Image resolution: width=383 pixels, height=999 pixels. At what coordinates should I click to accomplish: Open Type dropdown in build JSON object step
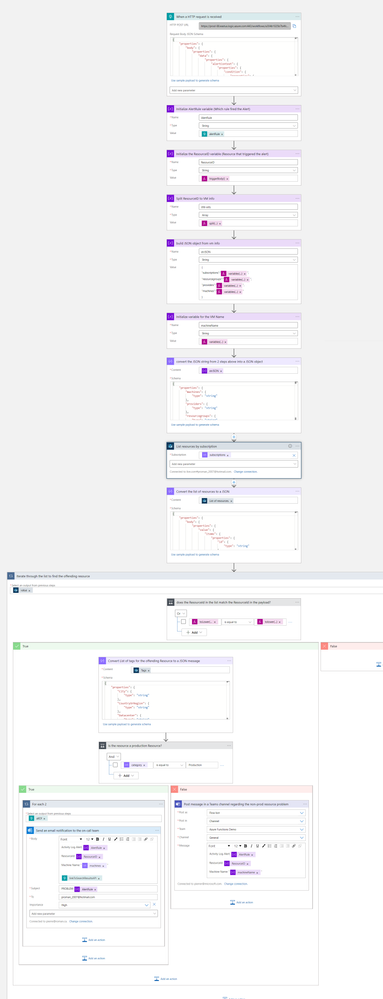[x=249, y=259]
